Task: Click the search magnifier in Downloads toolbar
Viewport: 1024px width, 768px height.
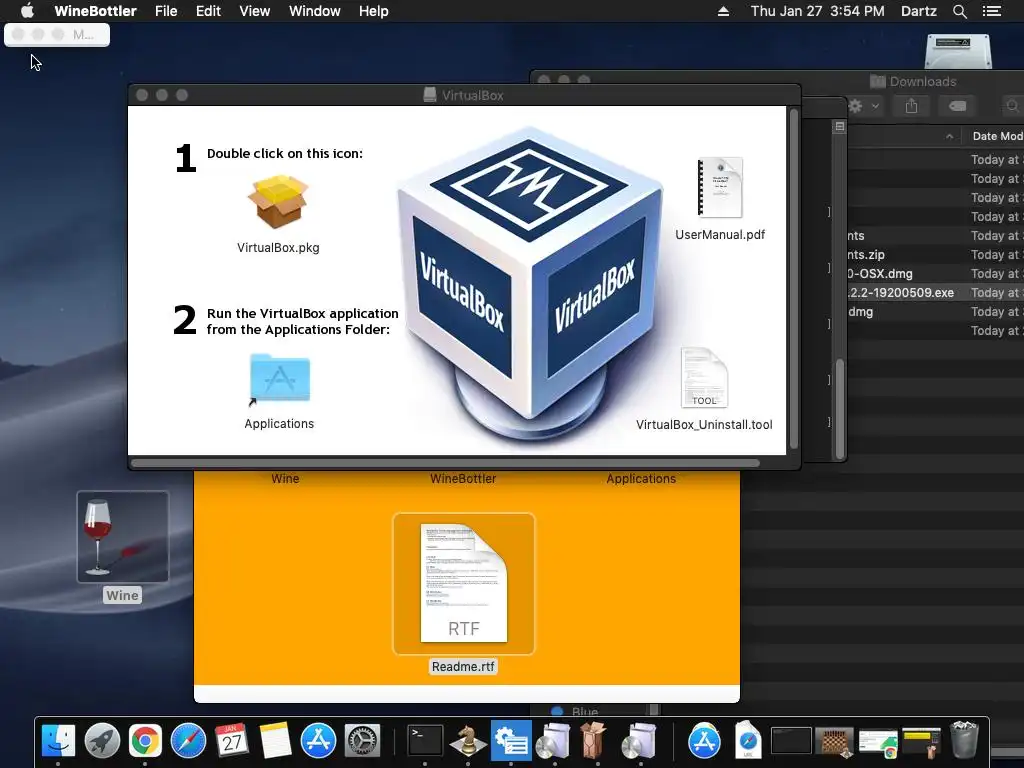Action: 1012,106
